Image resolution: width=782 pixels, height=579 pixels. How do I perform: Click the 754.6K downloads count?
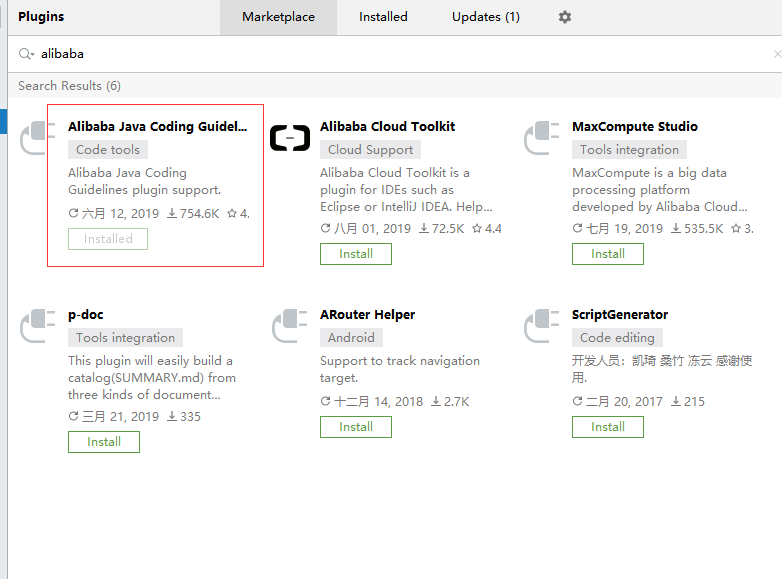(193, 214)
